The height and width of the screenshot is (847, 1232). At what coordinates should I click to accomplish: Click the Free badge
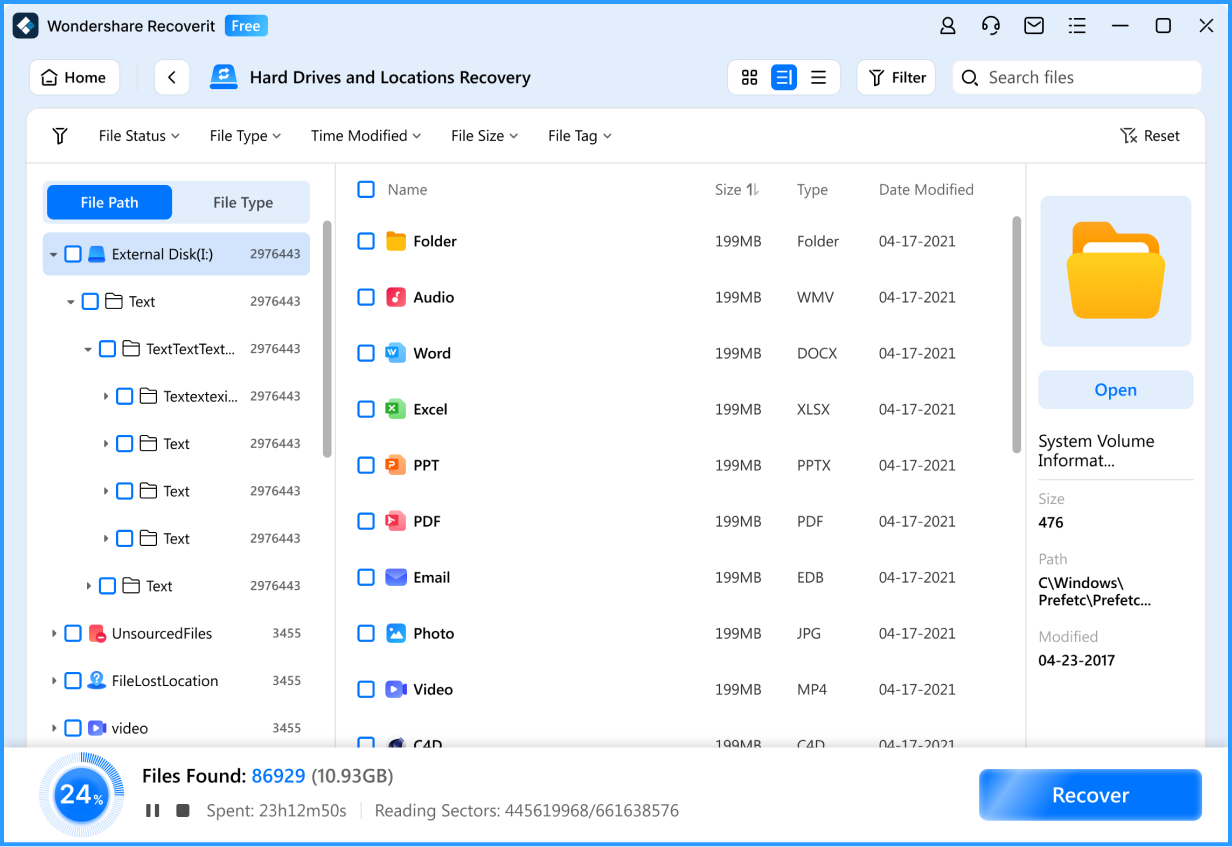[245, 26]
